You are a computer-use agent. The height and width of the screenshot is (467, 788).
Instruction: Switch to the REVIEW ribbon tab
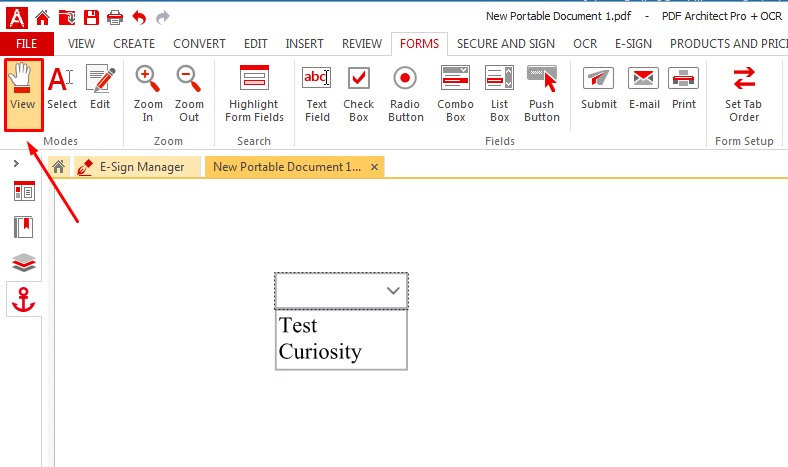[x=362, y=44]
